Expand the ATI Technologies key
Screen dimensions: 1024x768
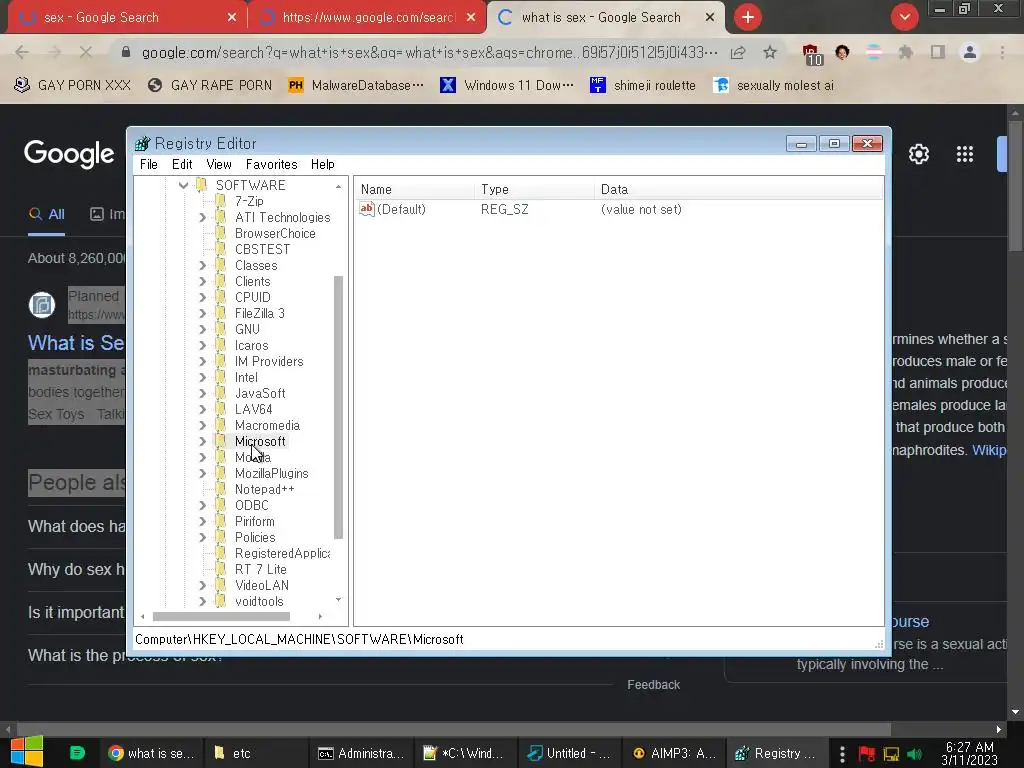coord(202,217)
